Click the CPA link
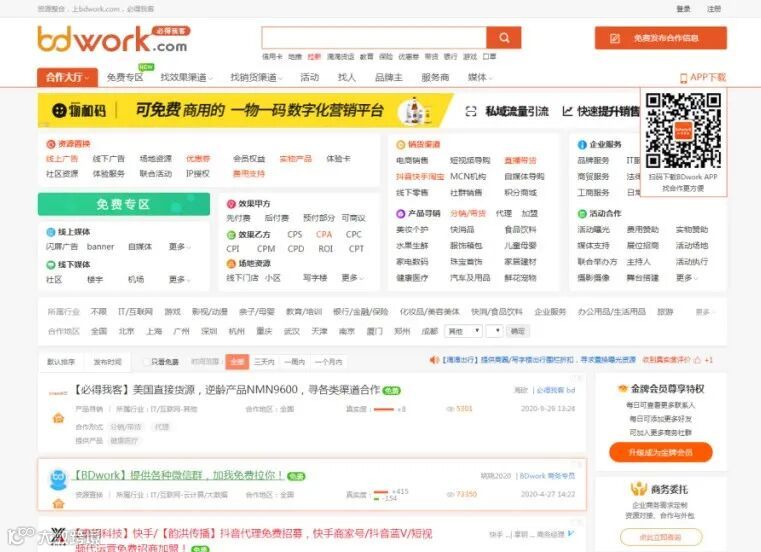761x552 pixels. (324, 234)
